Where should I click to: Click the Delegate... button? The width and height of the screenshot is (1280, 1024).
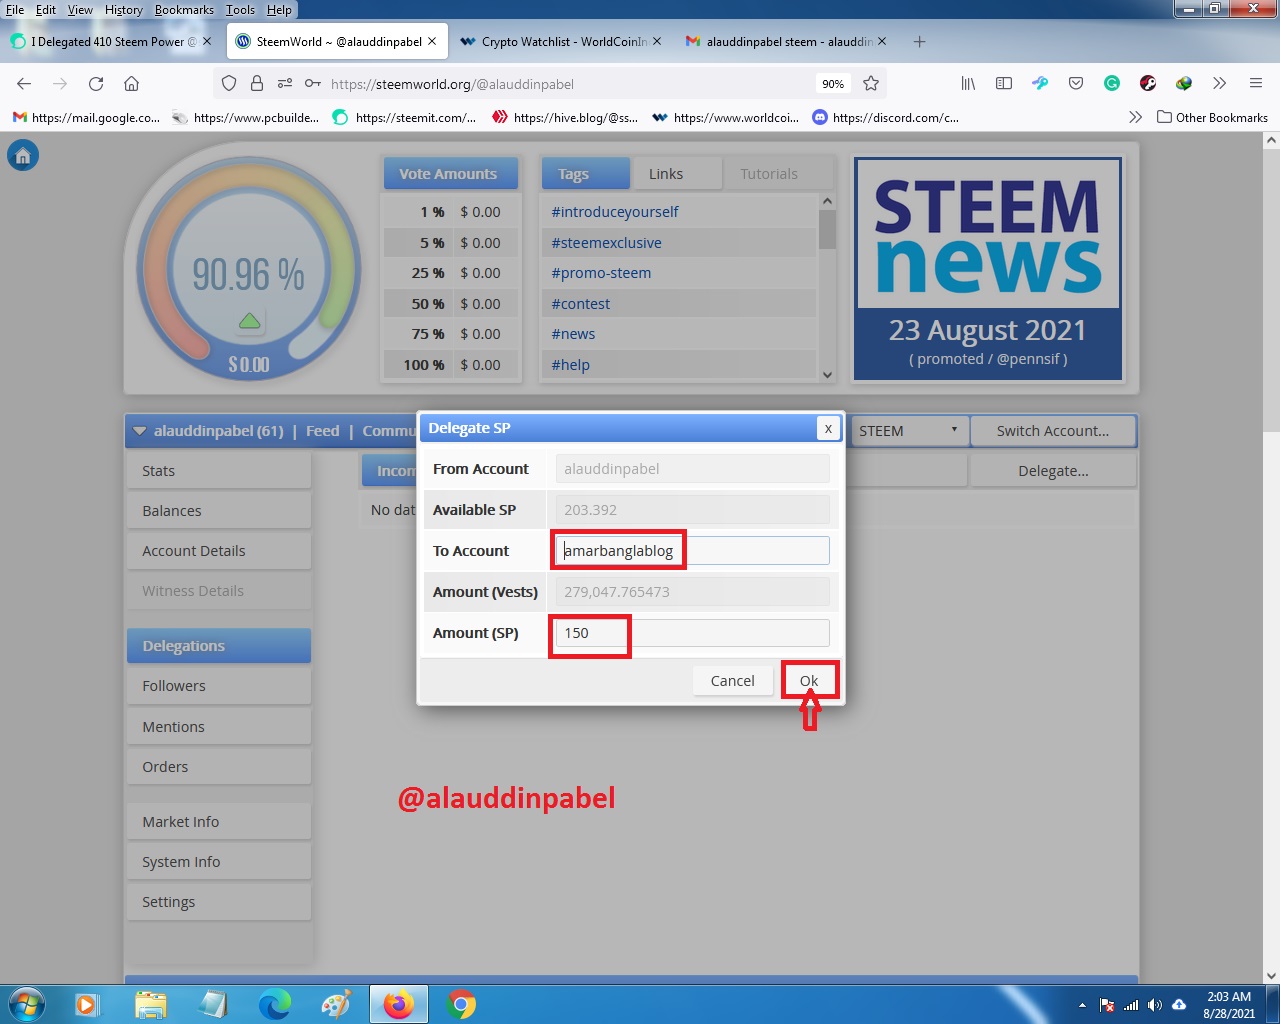[1053, 471]
